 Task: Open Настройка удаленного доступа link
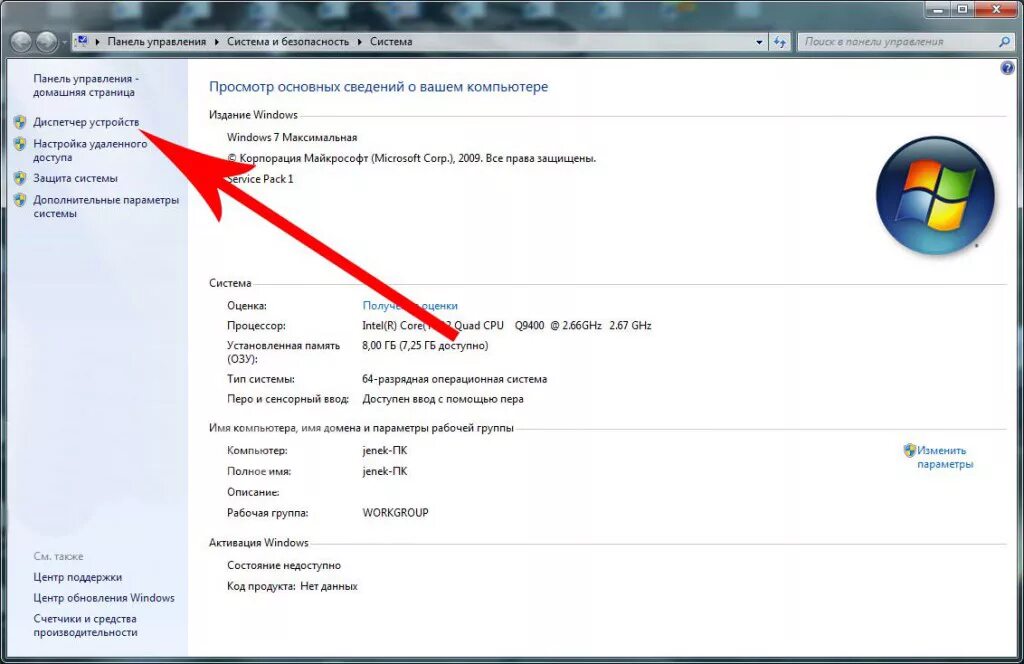90,150
